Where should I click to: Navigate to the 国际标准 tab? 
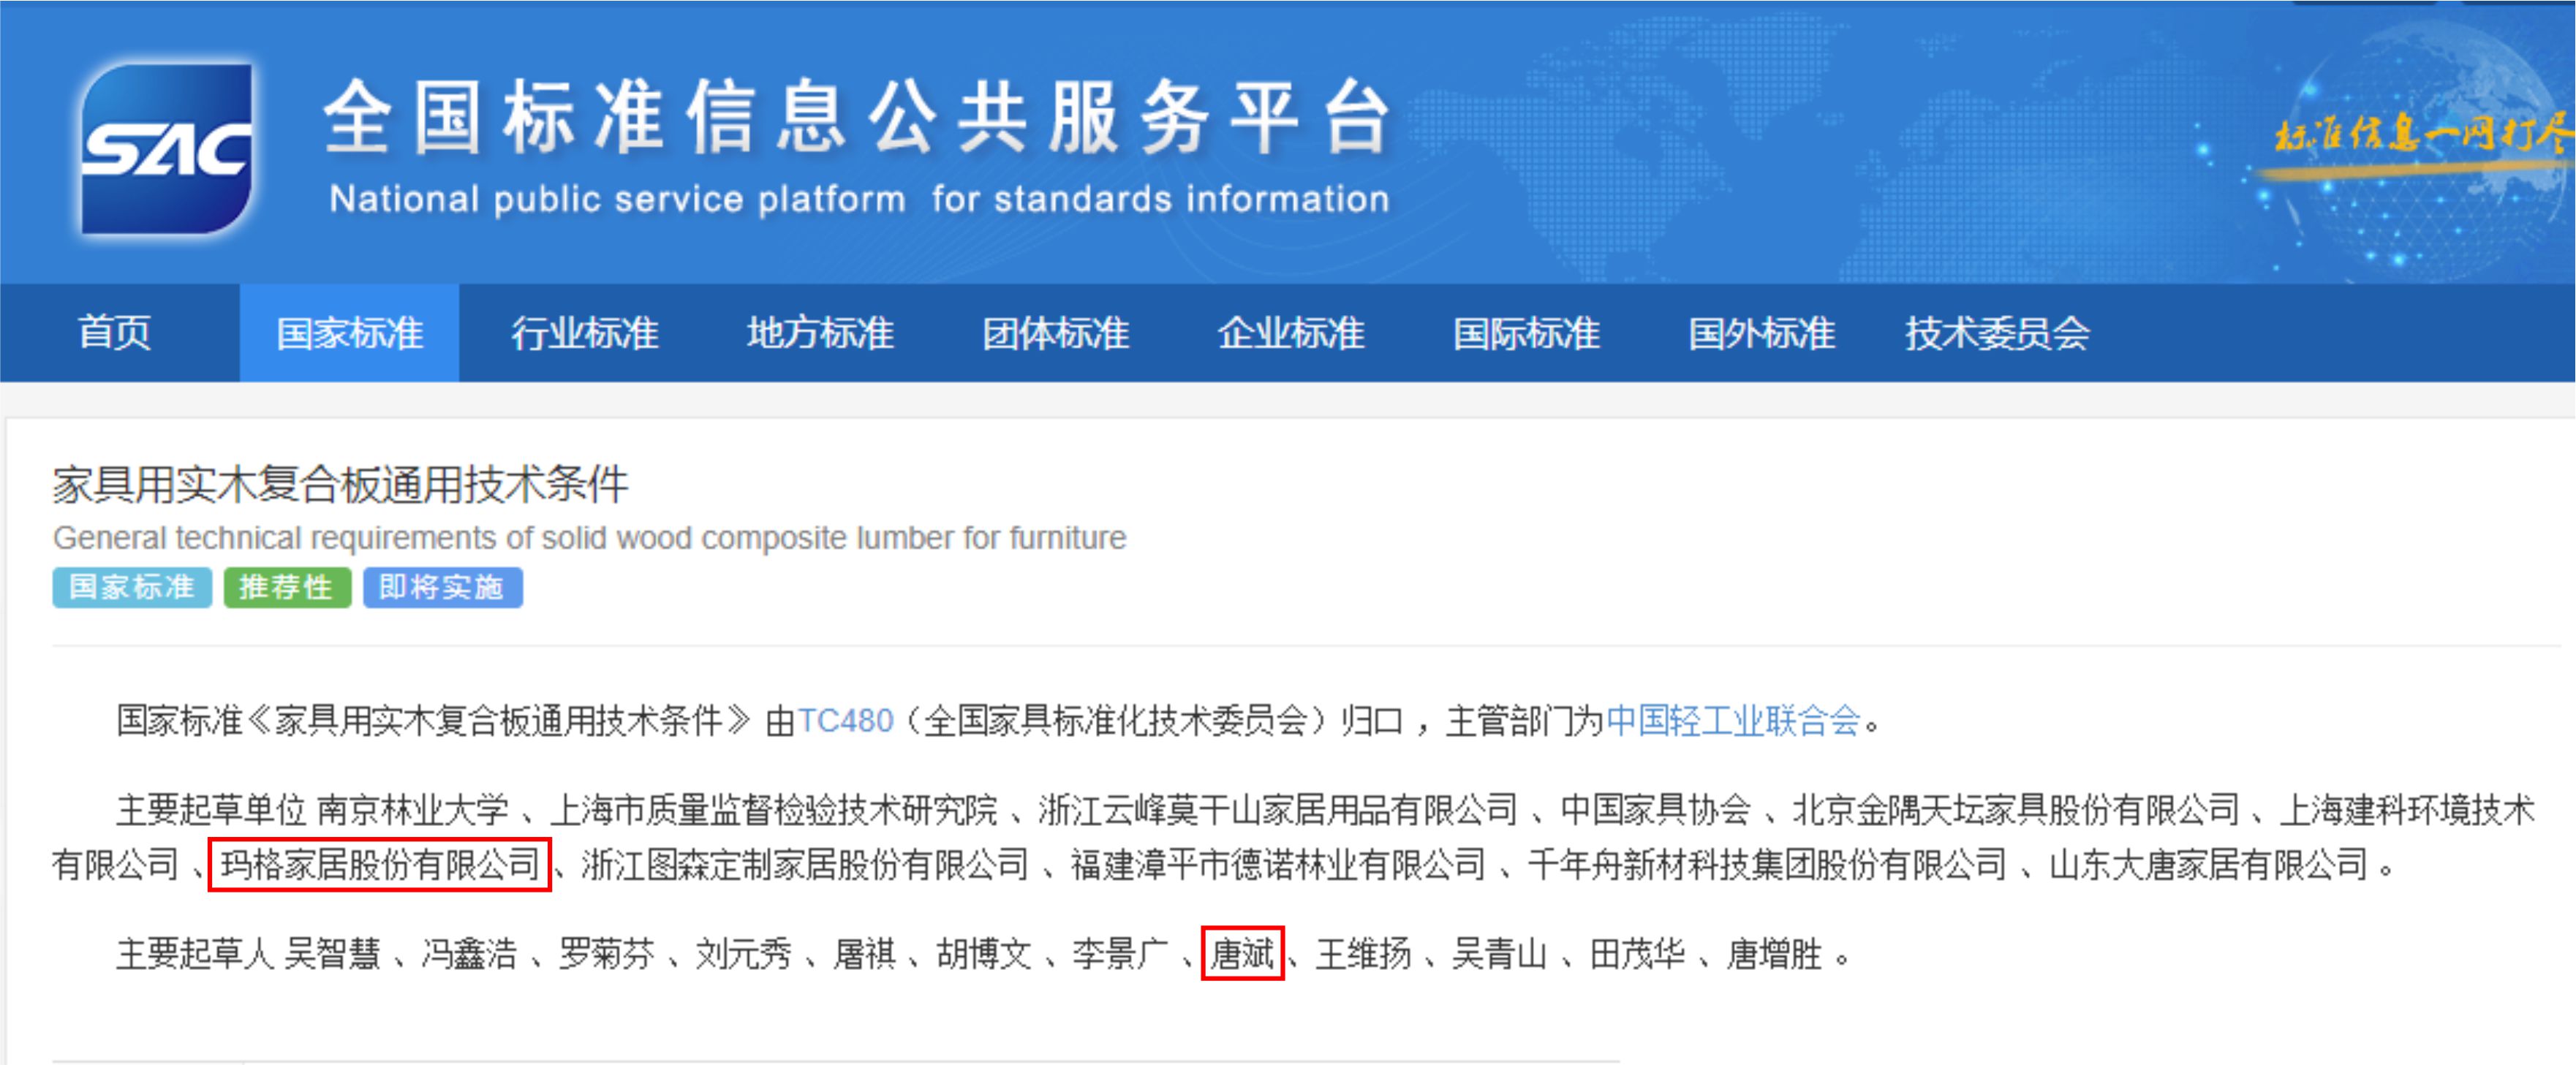1526,333
